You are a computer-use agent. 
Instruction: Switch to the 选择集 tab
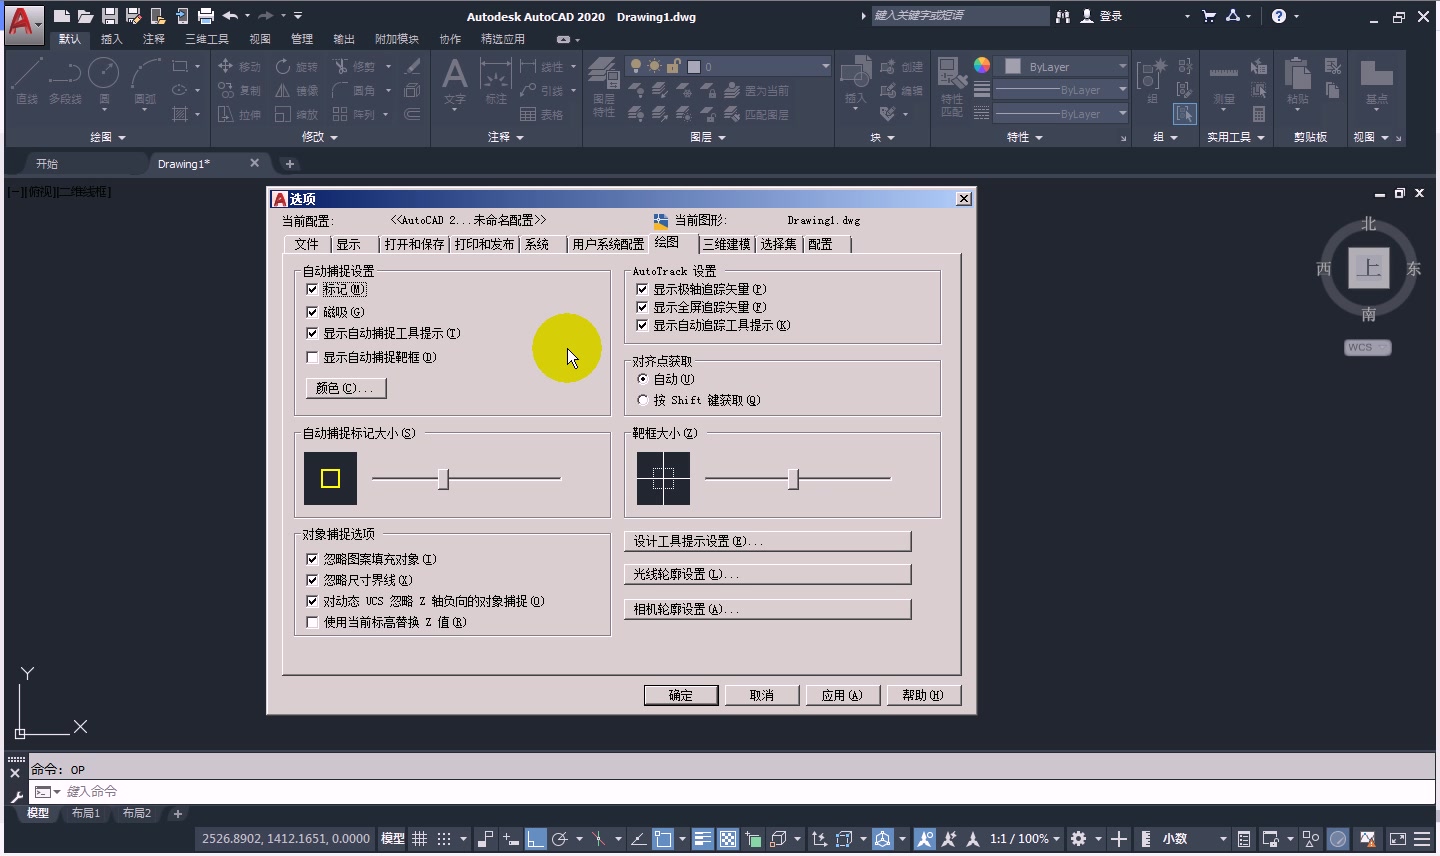pyautogui.click(x=778, y=244)
